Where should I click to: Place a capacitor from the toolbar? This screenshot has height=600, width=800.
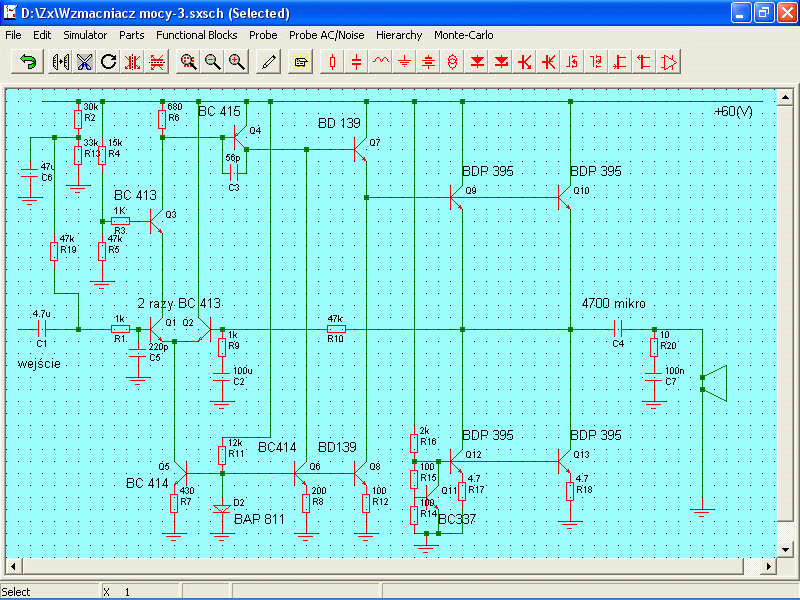tap(357, 62)
